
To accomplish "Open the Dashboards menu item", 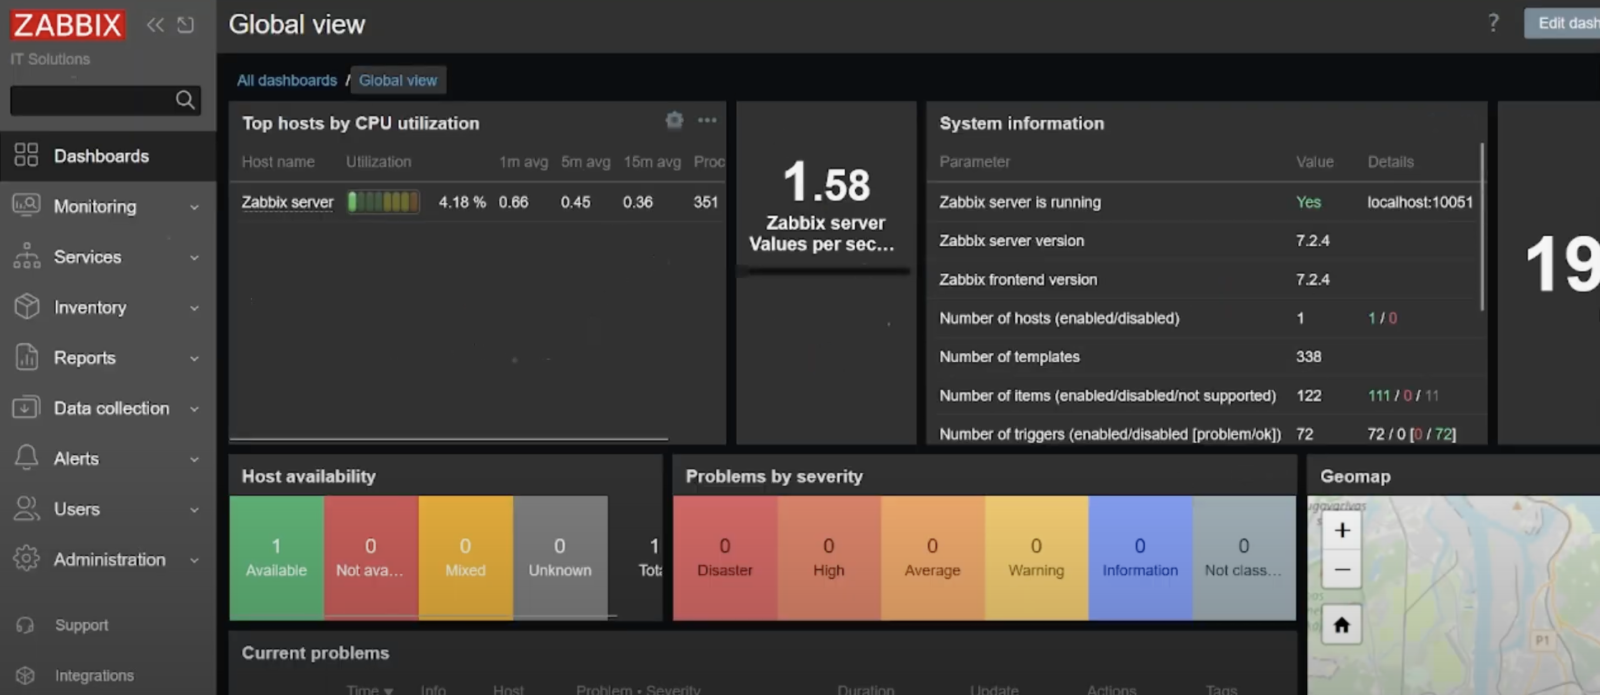I will [x=108, y=156].
